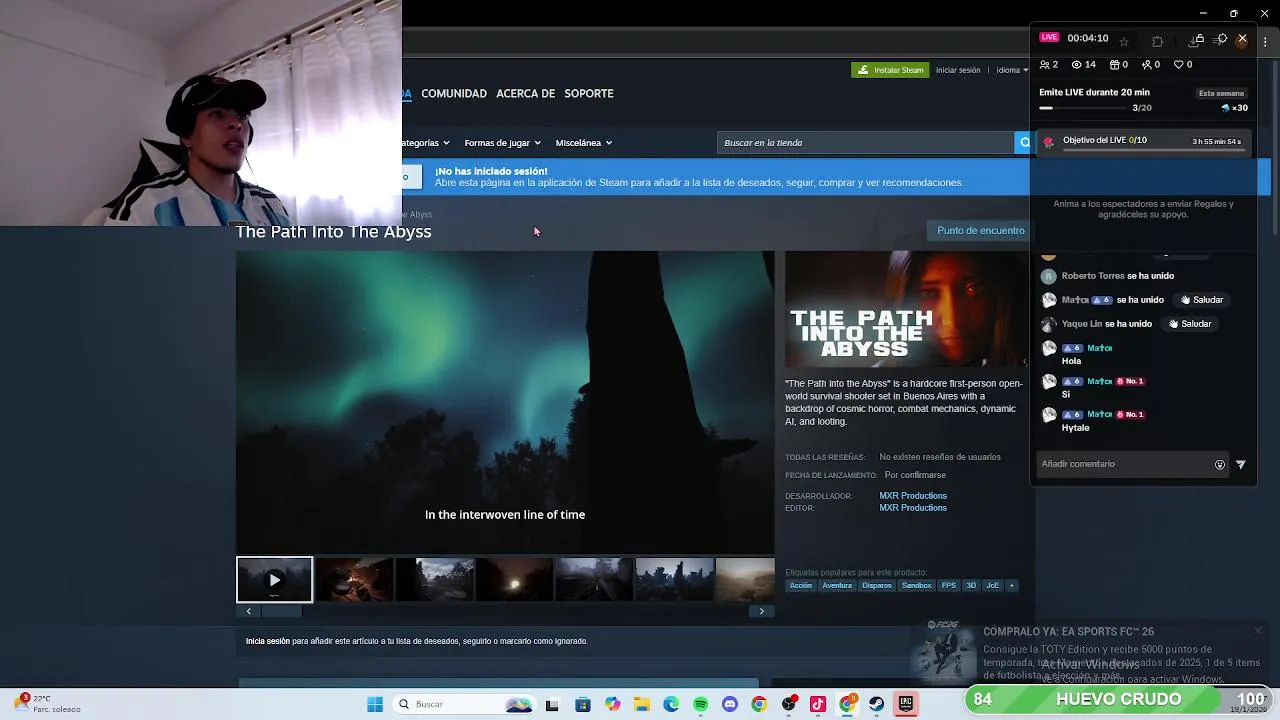Open TikTok Live Studio taskbar icon
The width and height of the screenshot is (1280, 720).
coord(818,704)
